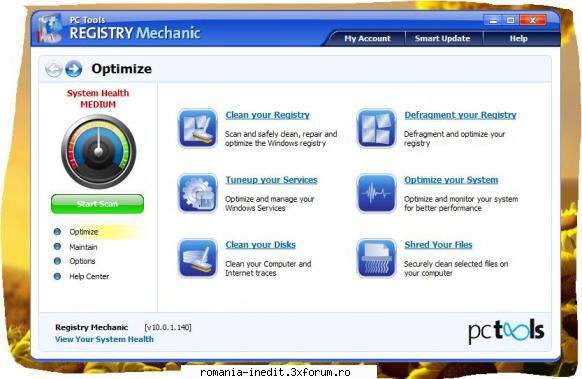Close the Registry Mechanic window
The width and height of the screenshot is (582, 379).
pos(533,20)
